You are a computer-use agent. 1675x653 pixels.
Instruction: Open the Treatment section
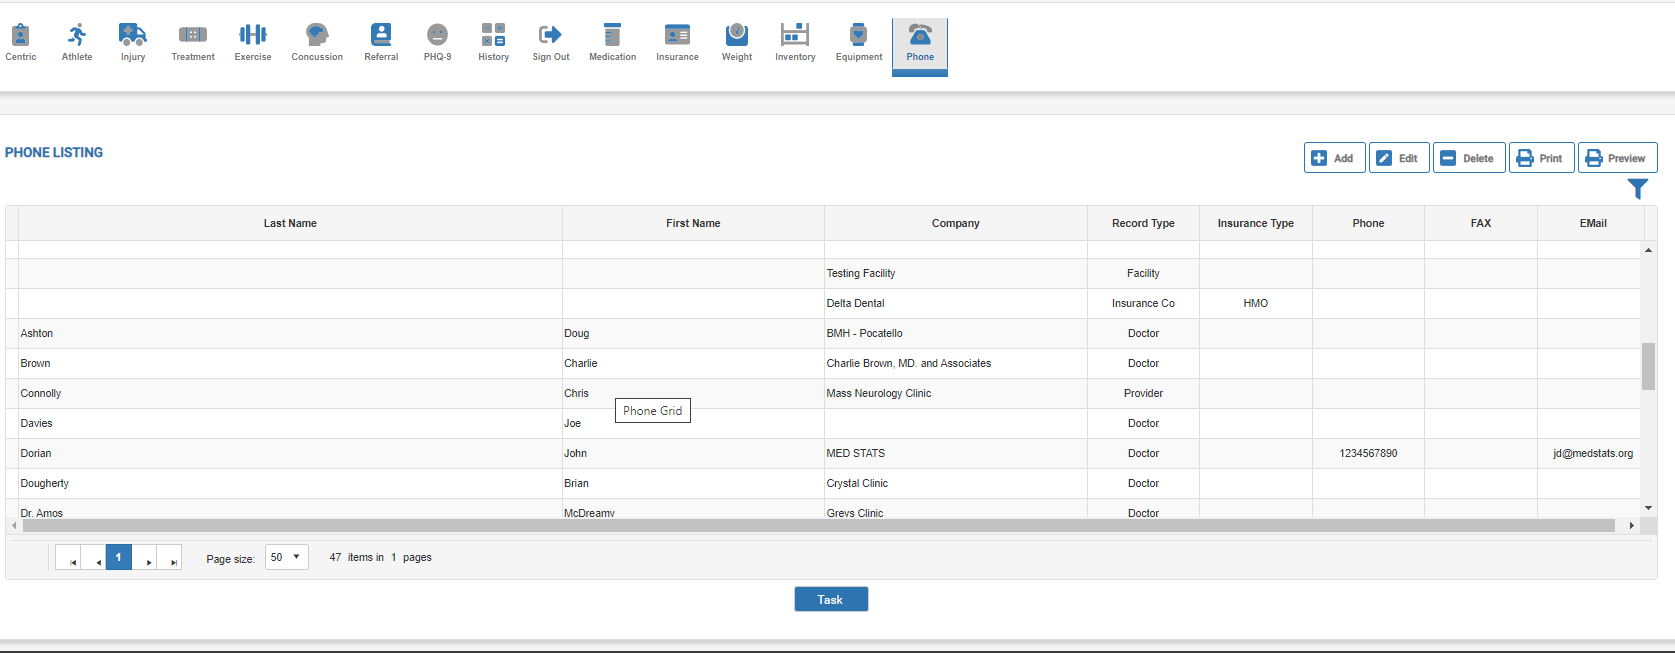coord(193,43)
